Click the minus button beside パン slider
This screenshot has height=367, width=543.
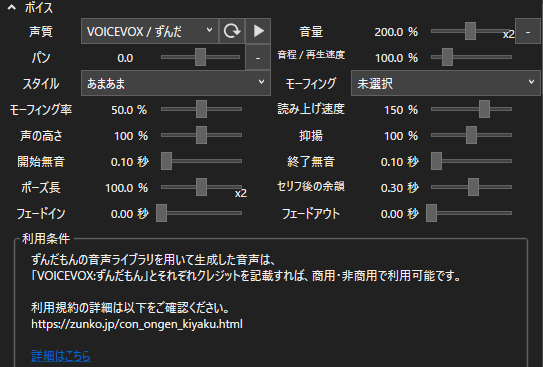(x=258, y=57)
